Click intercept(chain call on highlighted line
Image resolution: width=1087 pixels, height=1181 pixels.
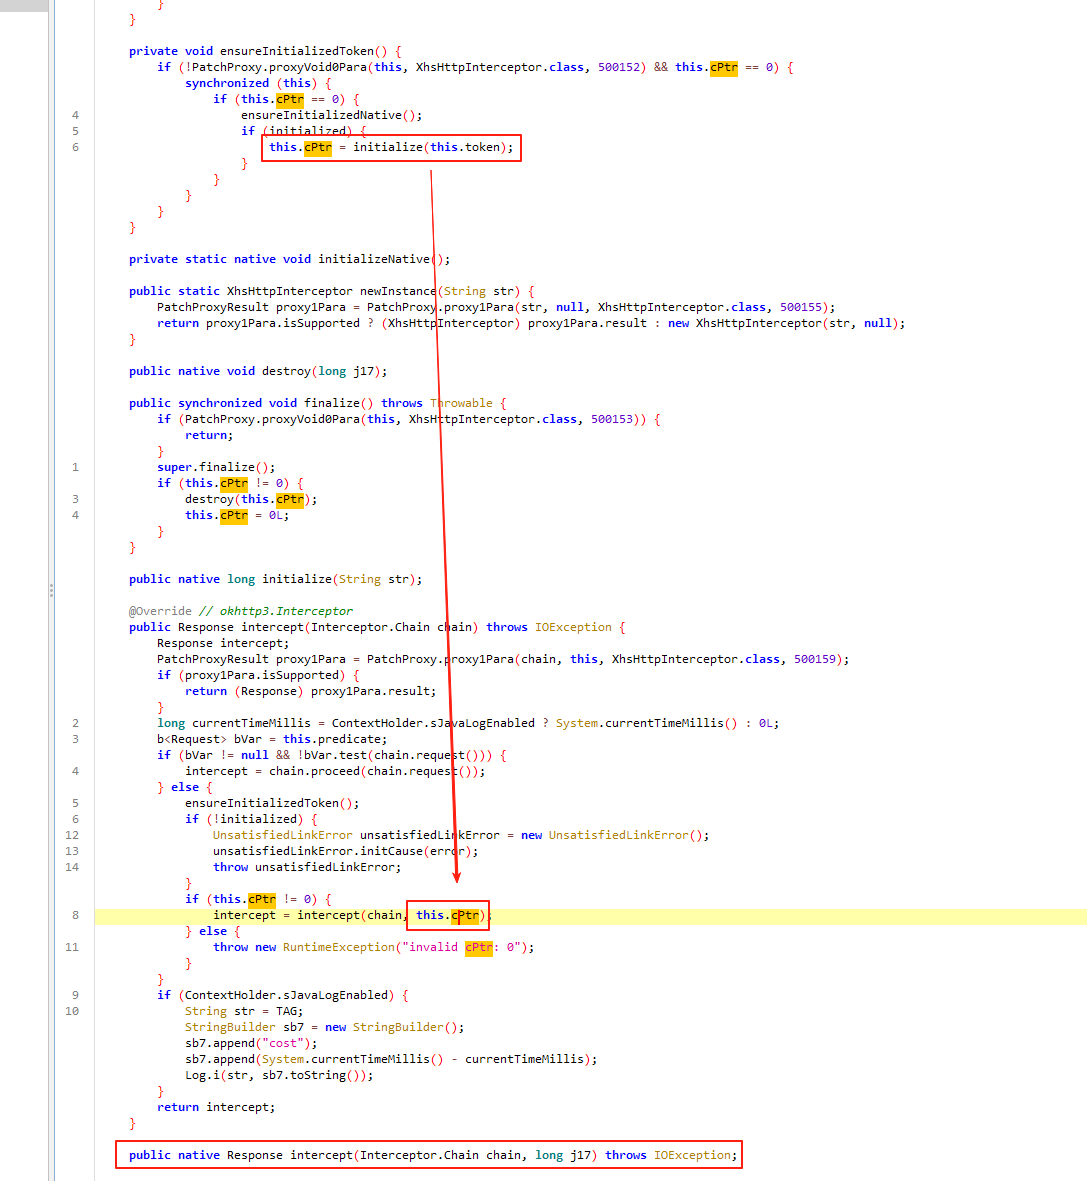point(350,915)
